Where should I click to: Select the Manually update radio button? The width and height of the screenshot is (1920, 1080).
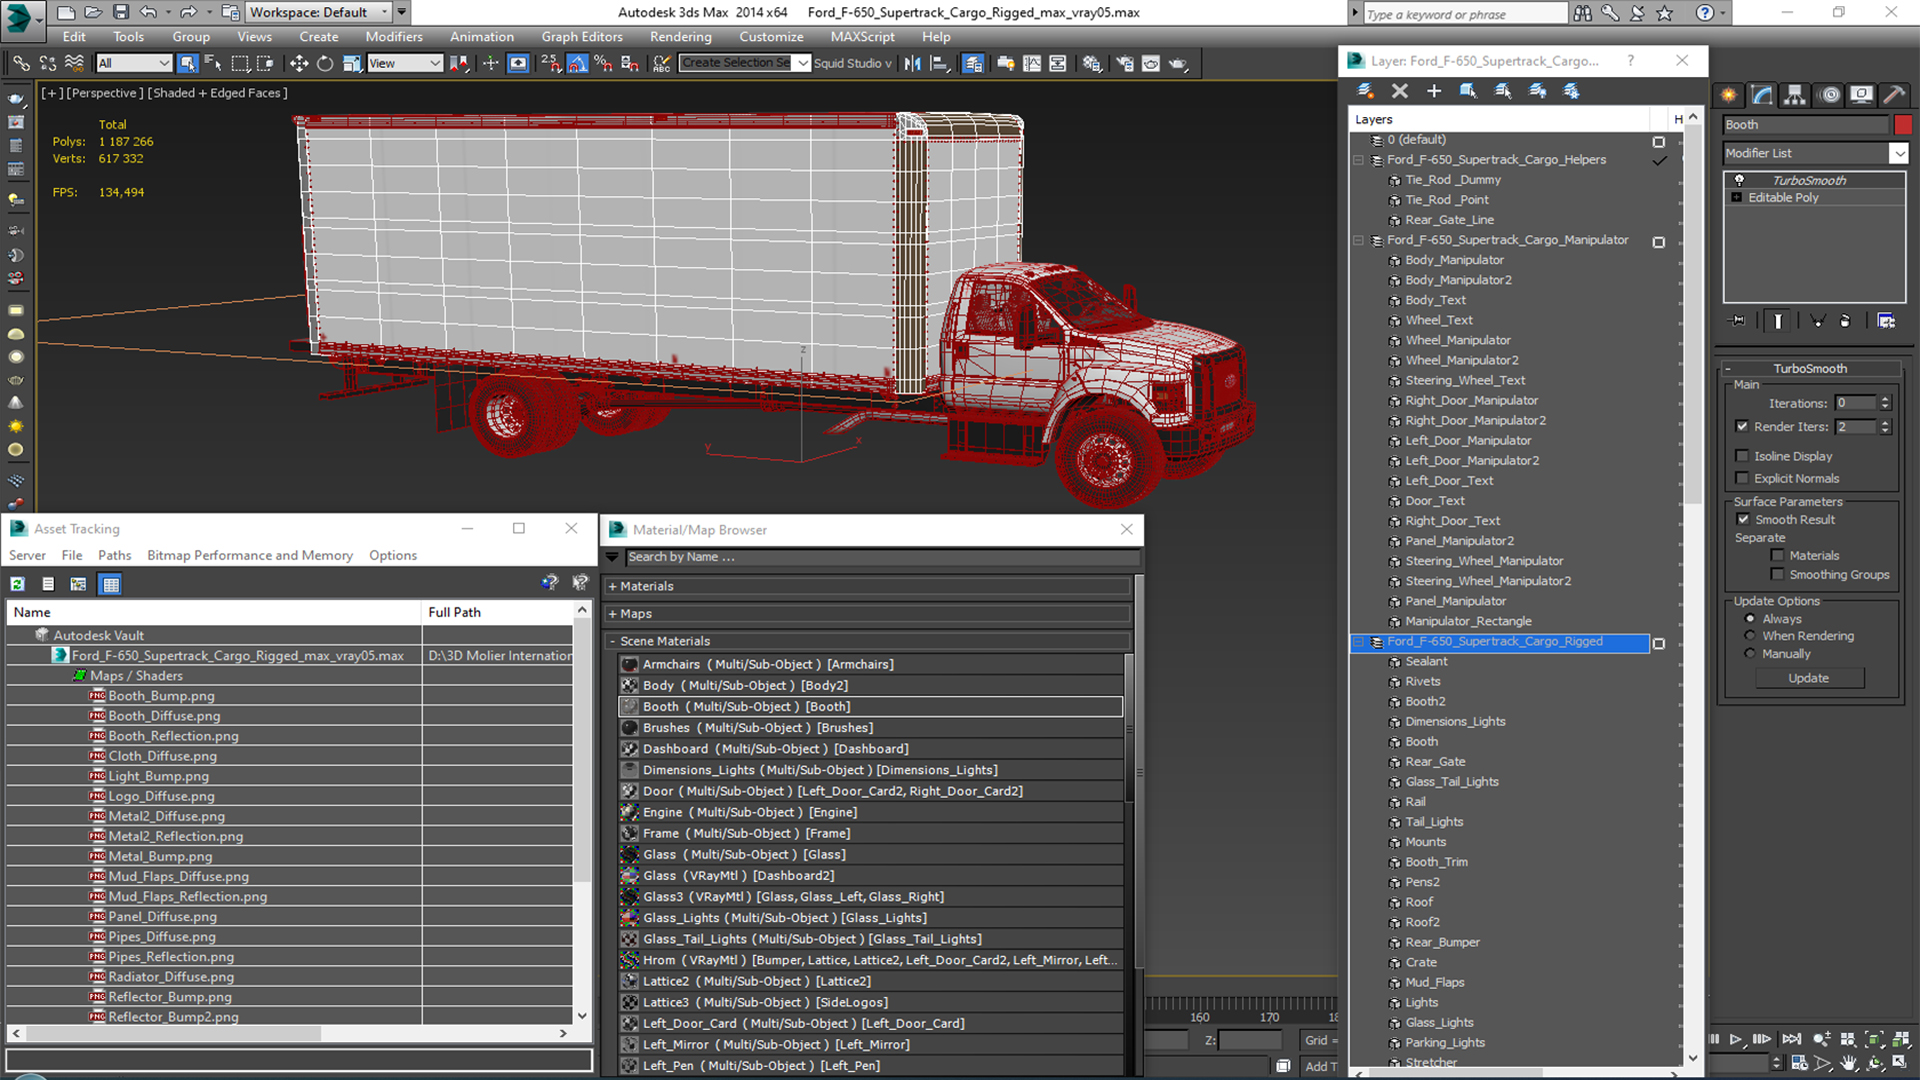(1749, 654)
